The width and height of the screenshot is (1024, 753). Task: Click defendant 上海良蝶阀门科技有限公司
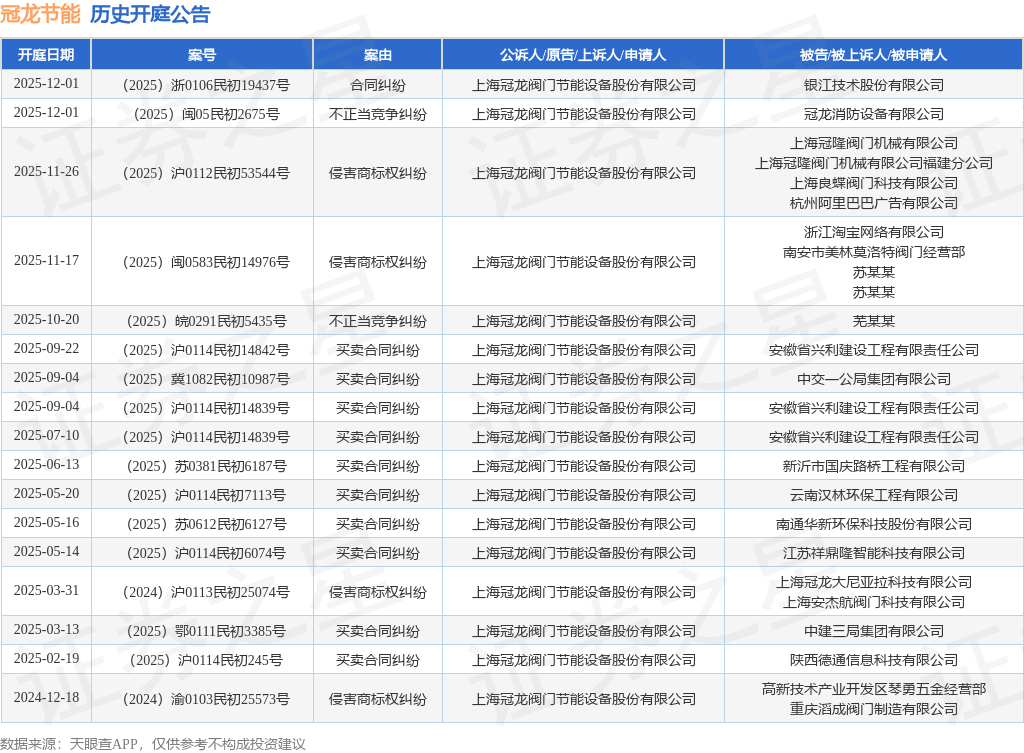873,183
